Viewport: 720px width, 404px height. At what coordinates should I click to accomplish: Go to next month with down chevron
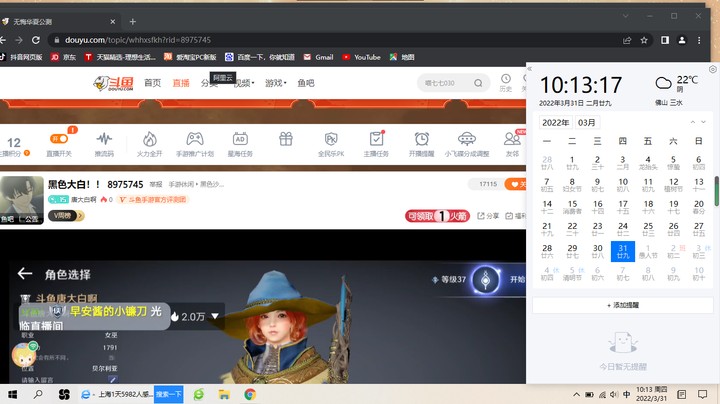pos(703,122)
